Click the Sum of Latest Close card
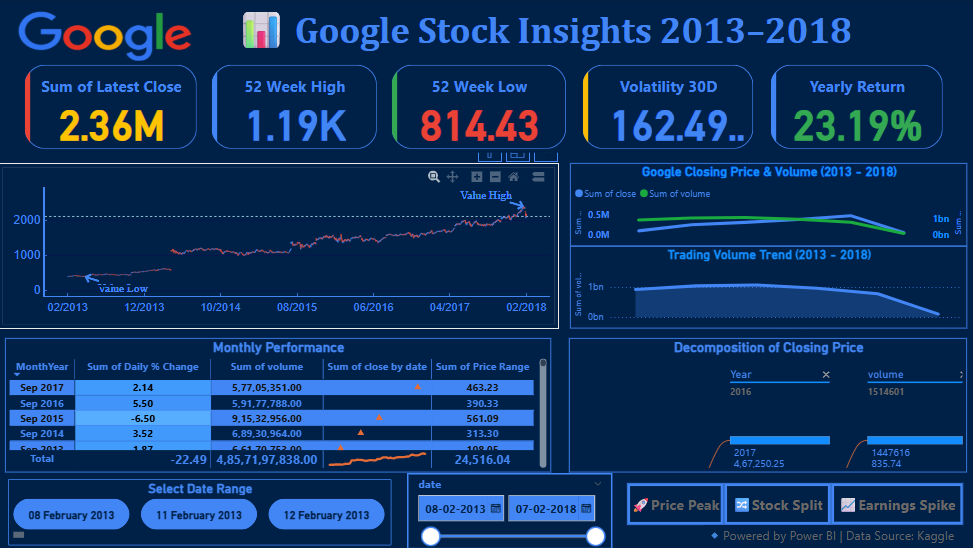Screen dimensions: 973x548 pyautogui.click(x=111, y=107)
